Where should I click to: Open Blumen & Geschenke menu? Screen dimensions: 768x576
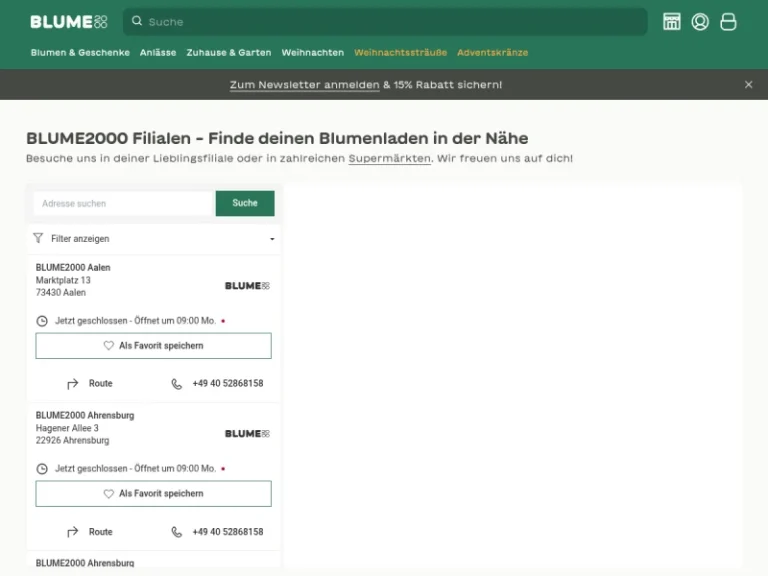pos(80,53)
